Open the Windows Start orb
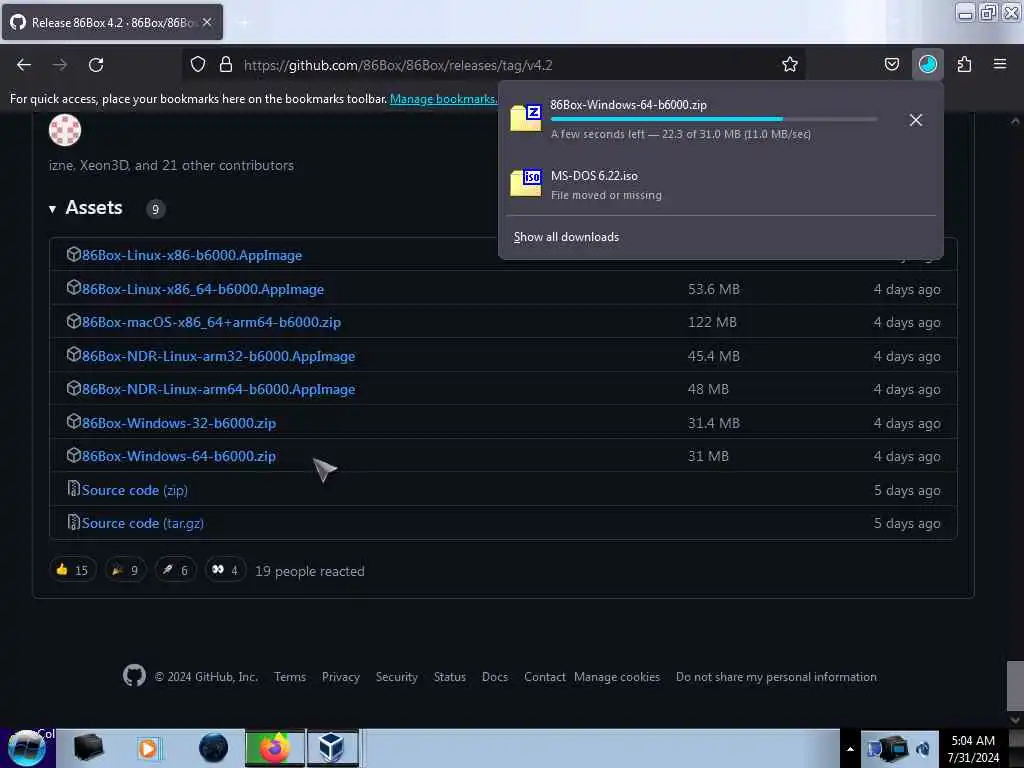This screenshot has height=768, width=1024. coord(27,748)
